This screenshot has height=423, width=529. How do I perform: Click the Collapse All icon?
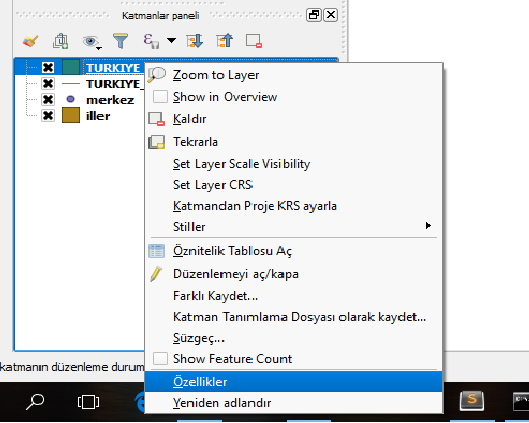(x=225, y=41)
